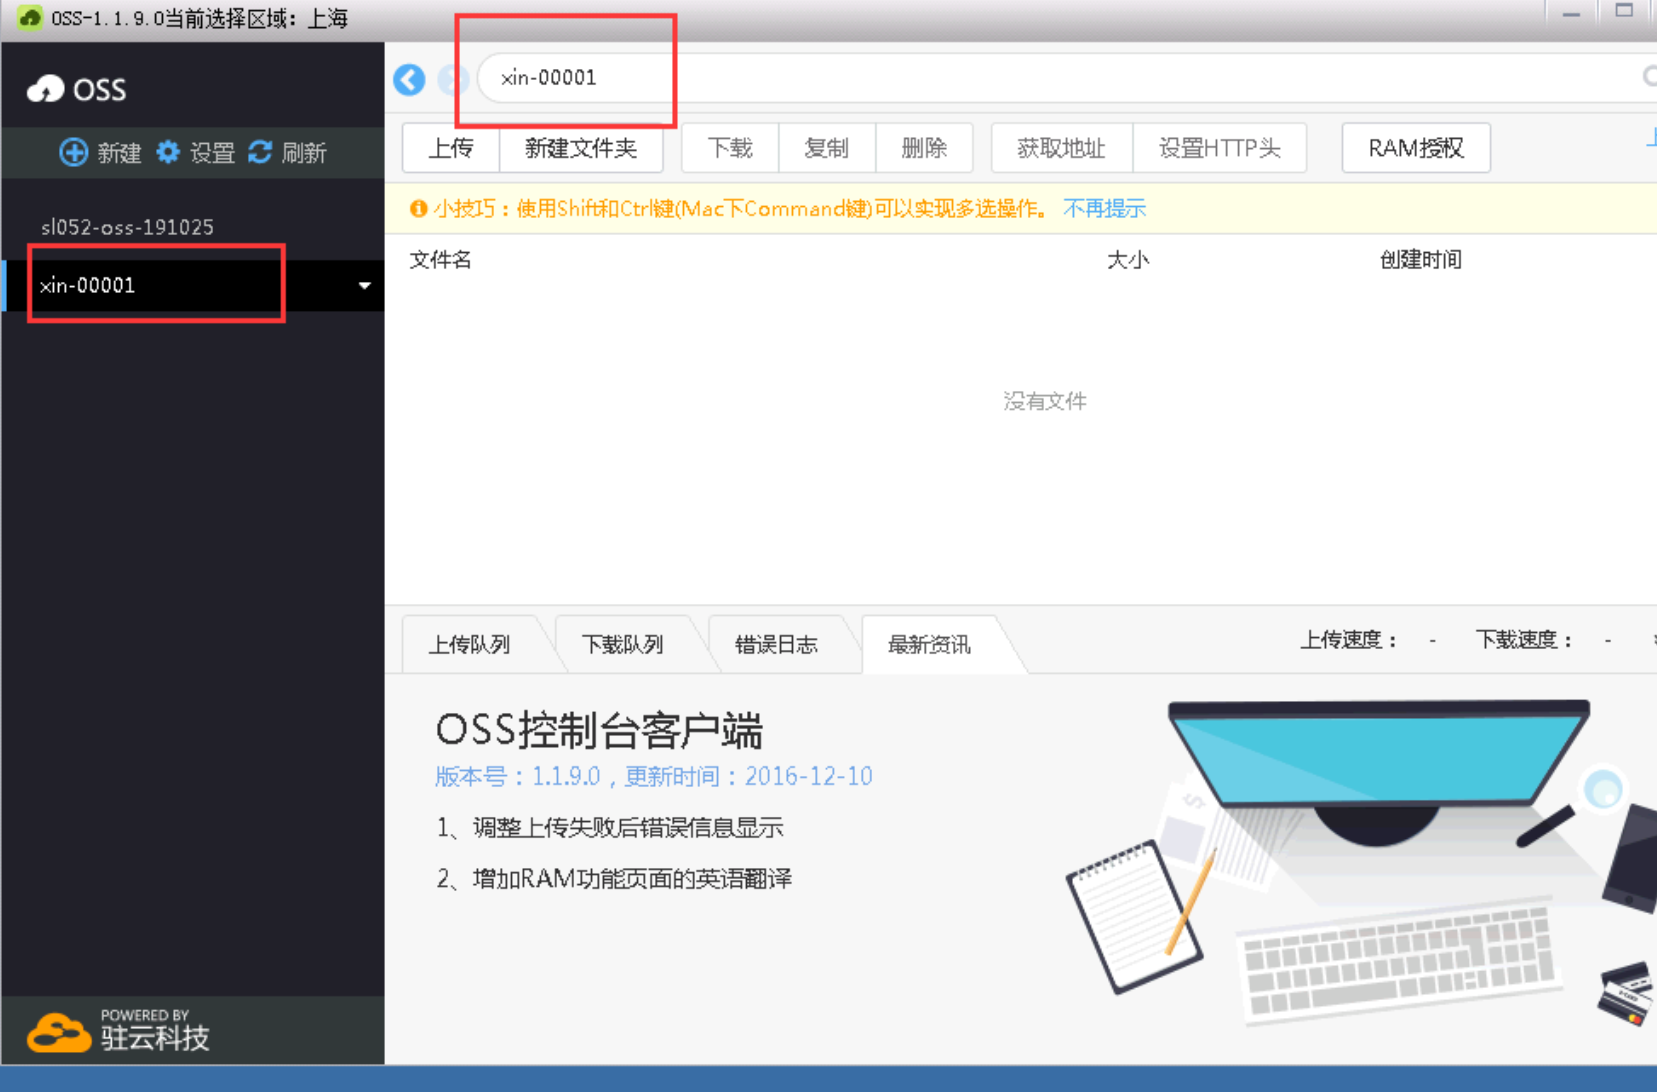Click the 删除 delete button
Image resolution: width=1657 pixels, height=1092 pixels.
(924, 148)
